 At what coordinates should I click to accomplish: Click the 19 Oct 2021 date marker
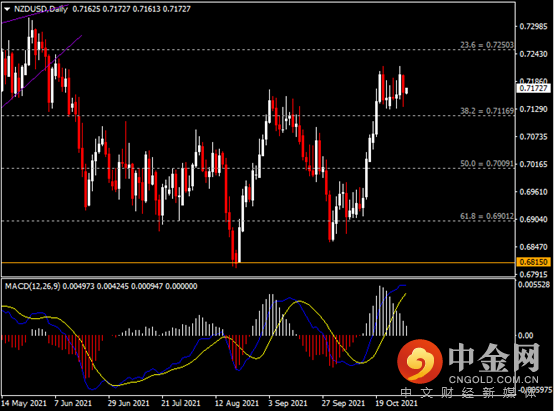pyautogui.click(x=396, y=403)
